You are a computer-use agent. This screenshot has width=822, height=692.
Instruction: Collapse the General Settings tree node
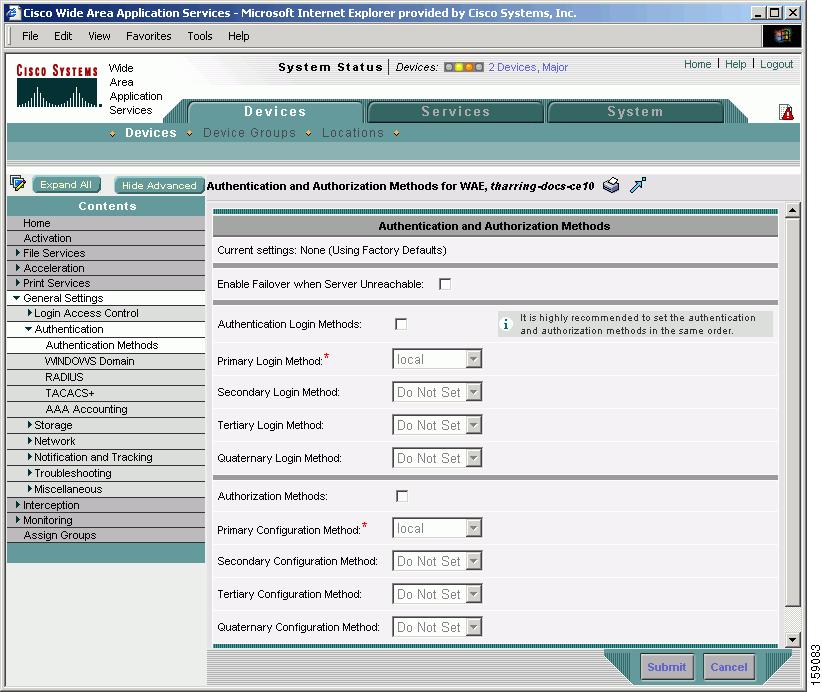click(17, 298)
